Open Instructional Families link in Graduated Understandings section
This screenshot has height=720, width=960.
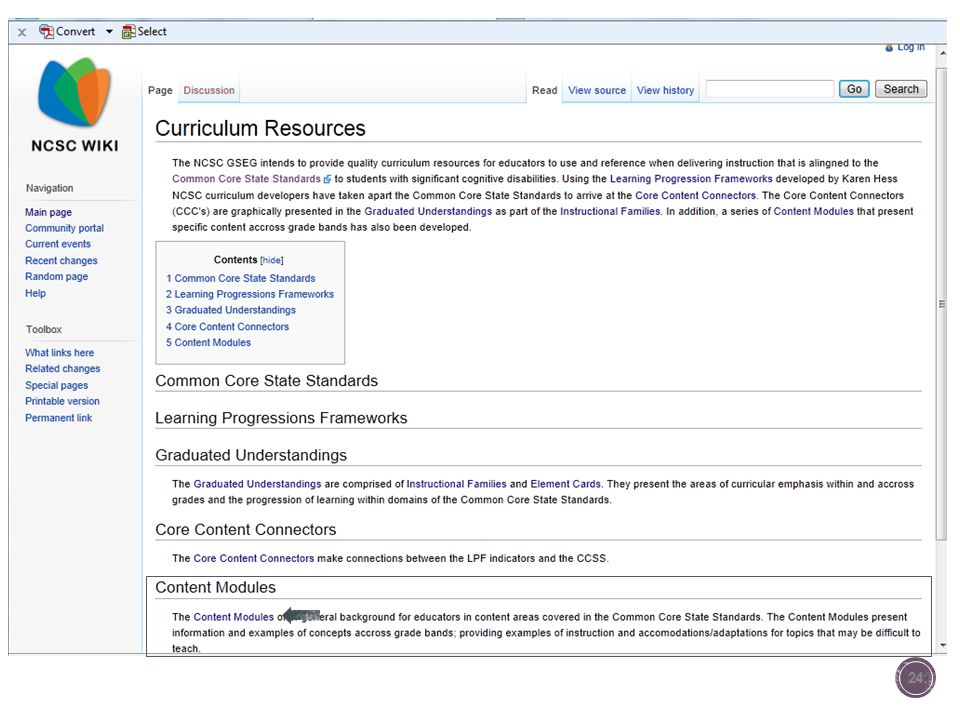click(x=457, y=484)
